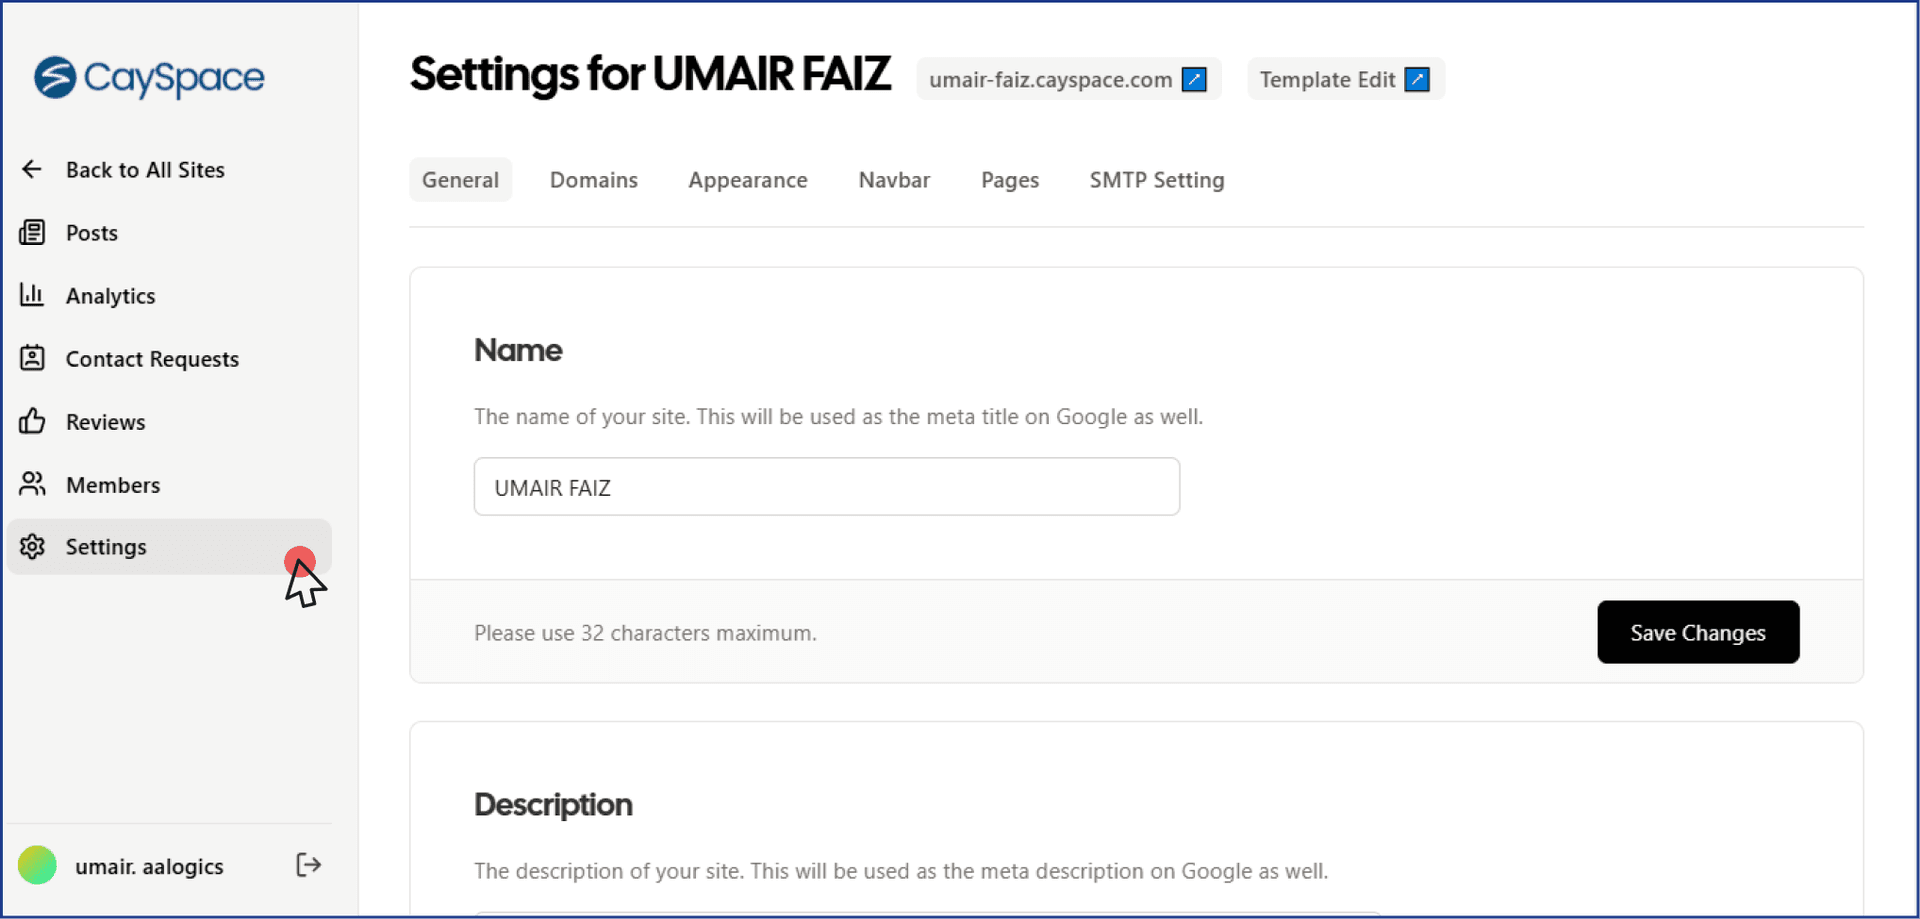Click the CaySpace logo

tap(148, 78)
